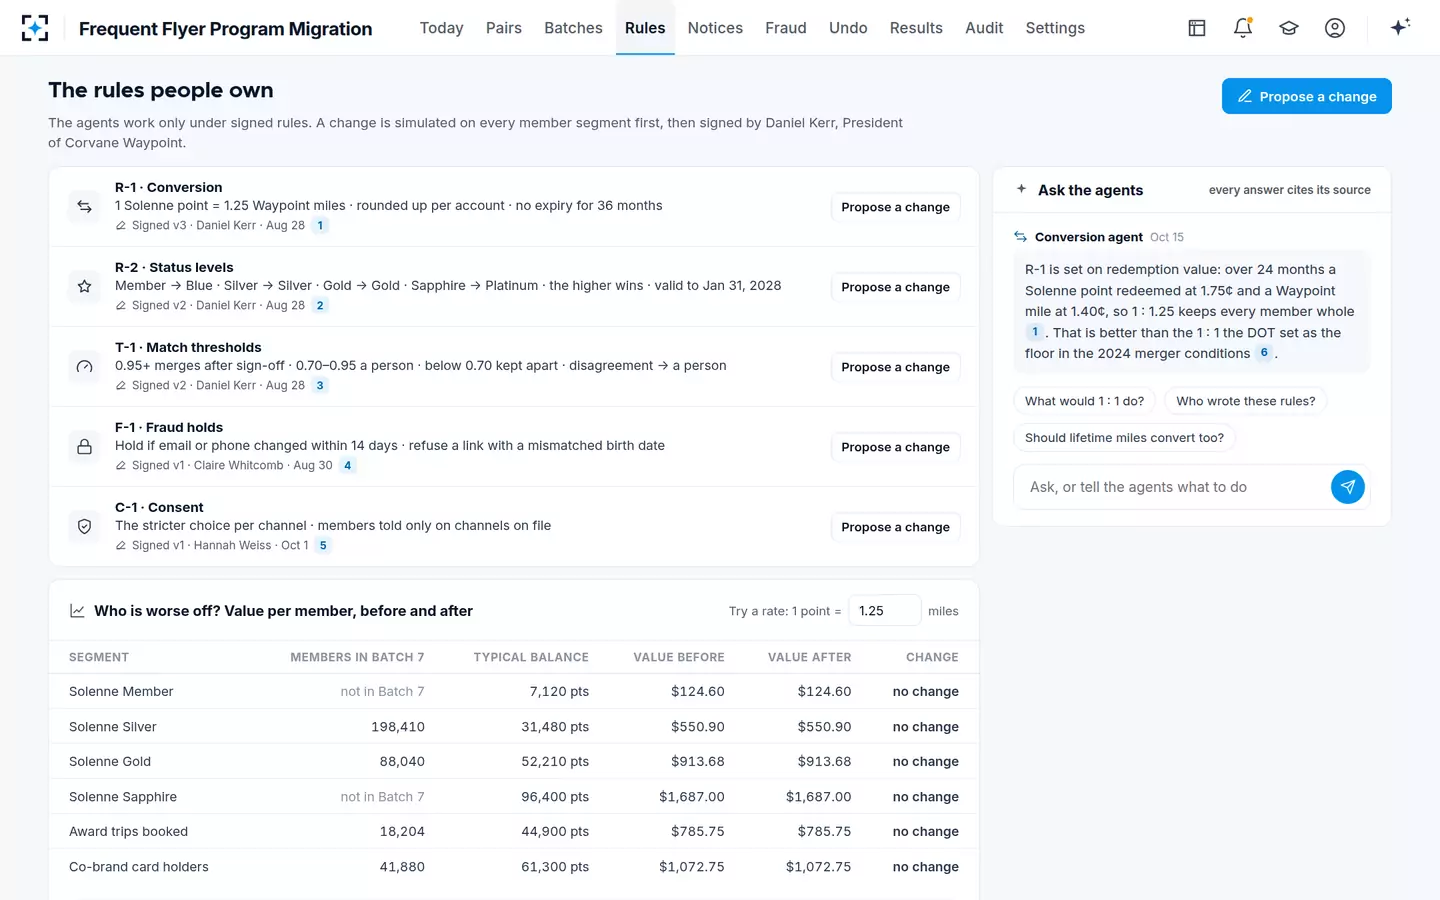Click the graduation cap learning icon
The width and height of the screenshot is (1440, 900).
[1289, 28]
